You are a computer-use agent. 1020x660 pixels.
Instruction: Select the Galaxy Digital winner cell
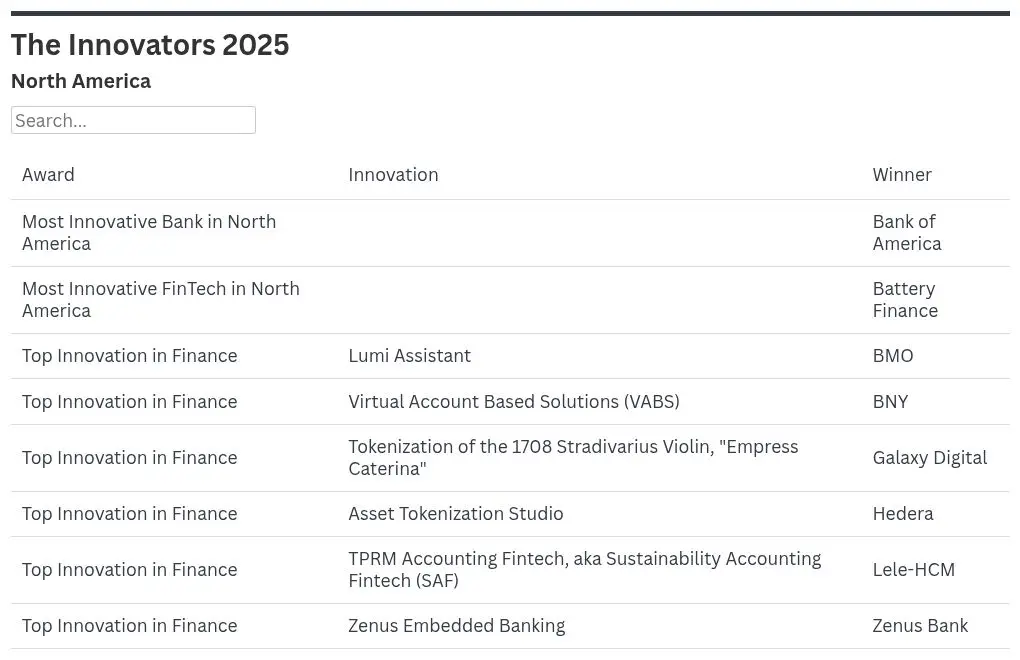(929, 458)
